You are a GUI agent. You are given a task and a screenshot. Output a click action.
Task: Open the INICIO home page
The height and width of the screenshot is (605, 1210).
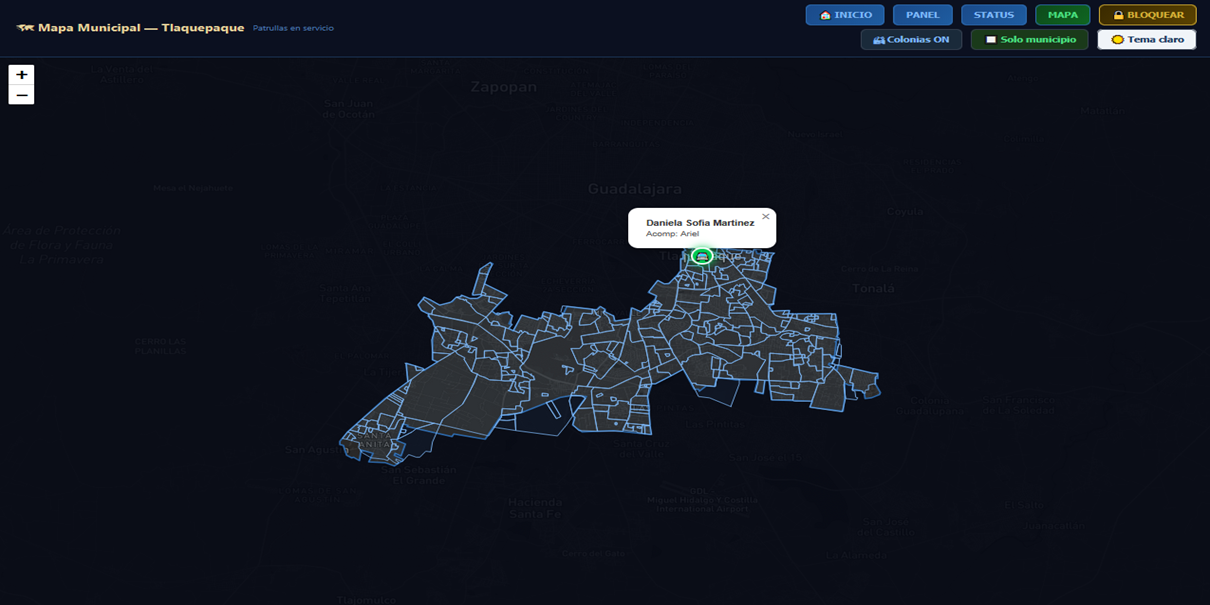tap(845, 15)
